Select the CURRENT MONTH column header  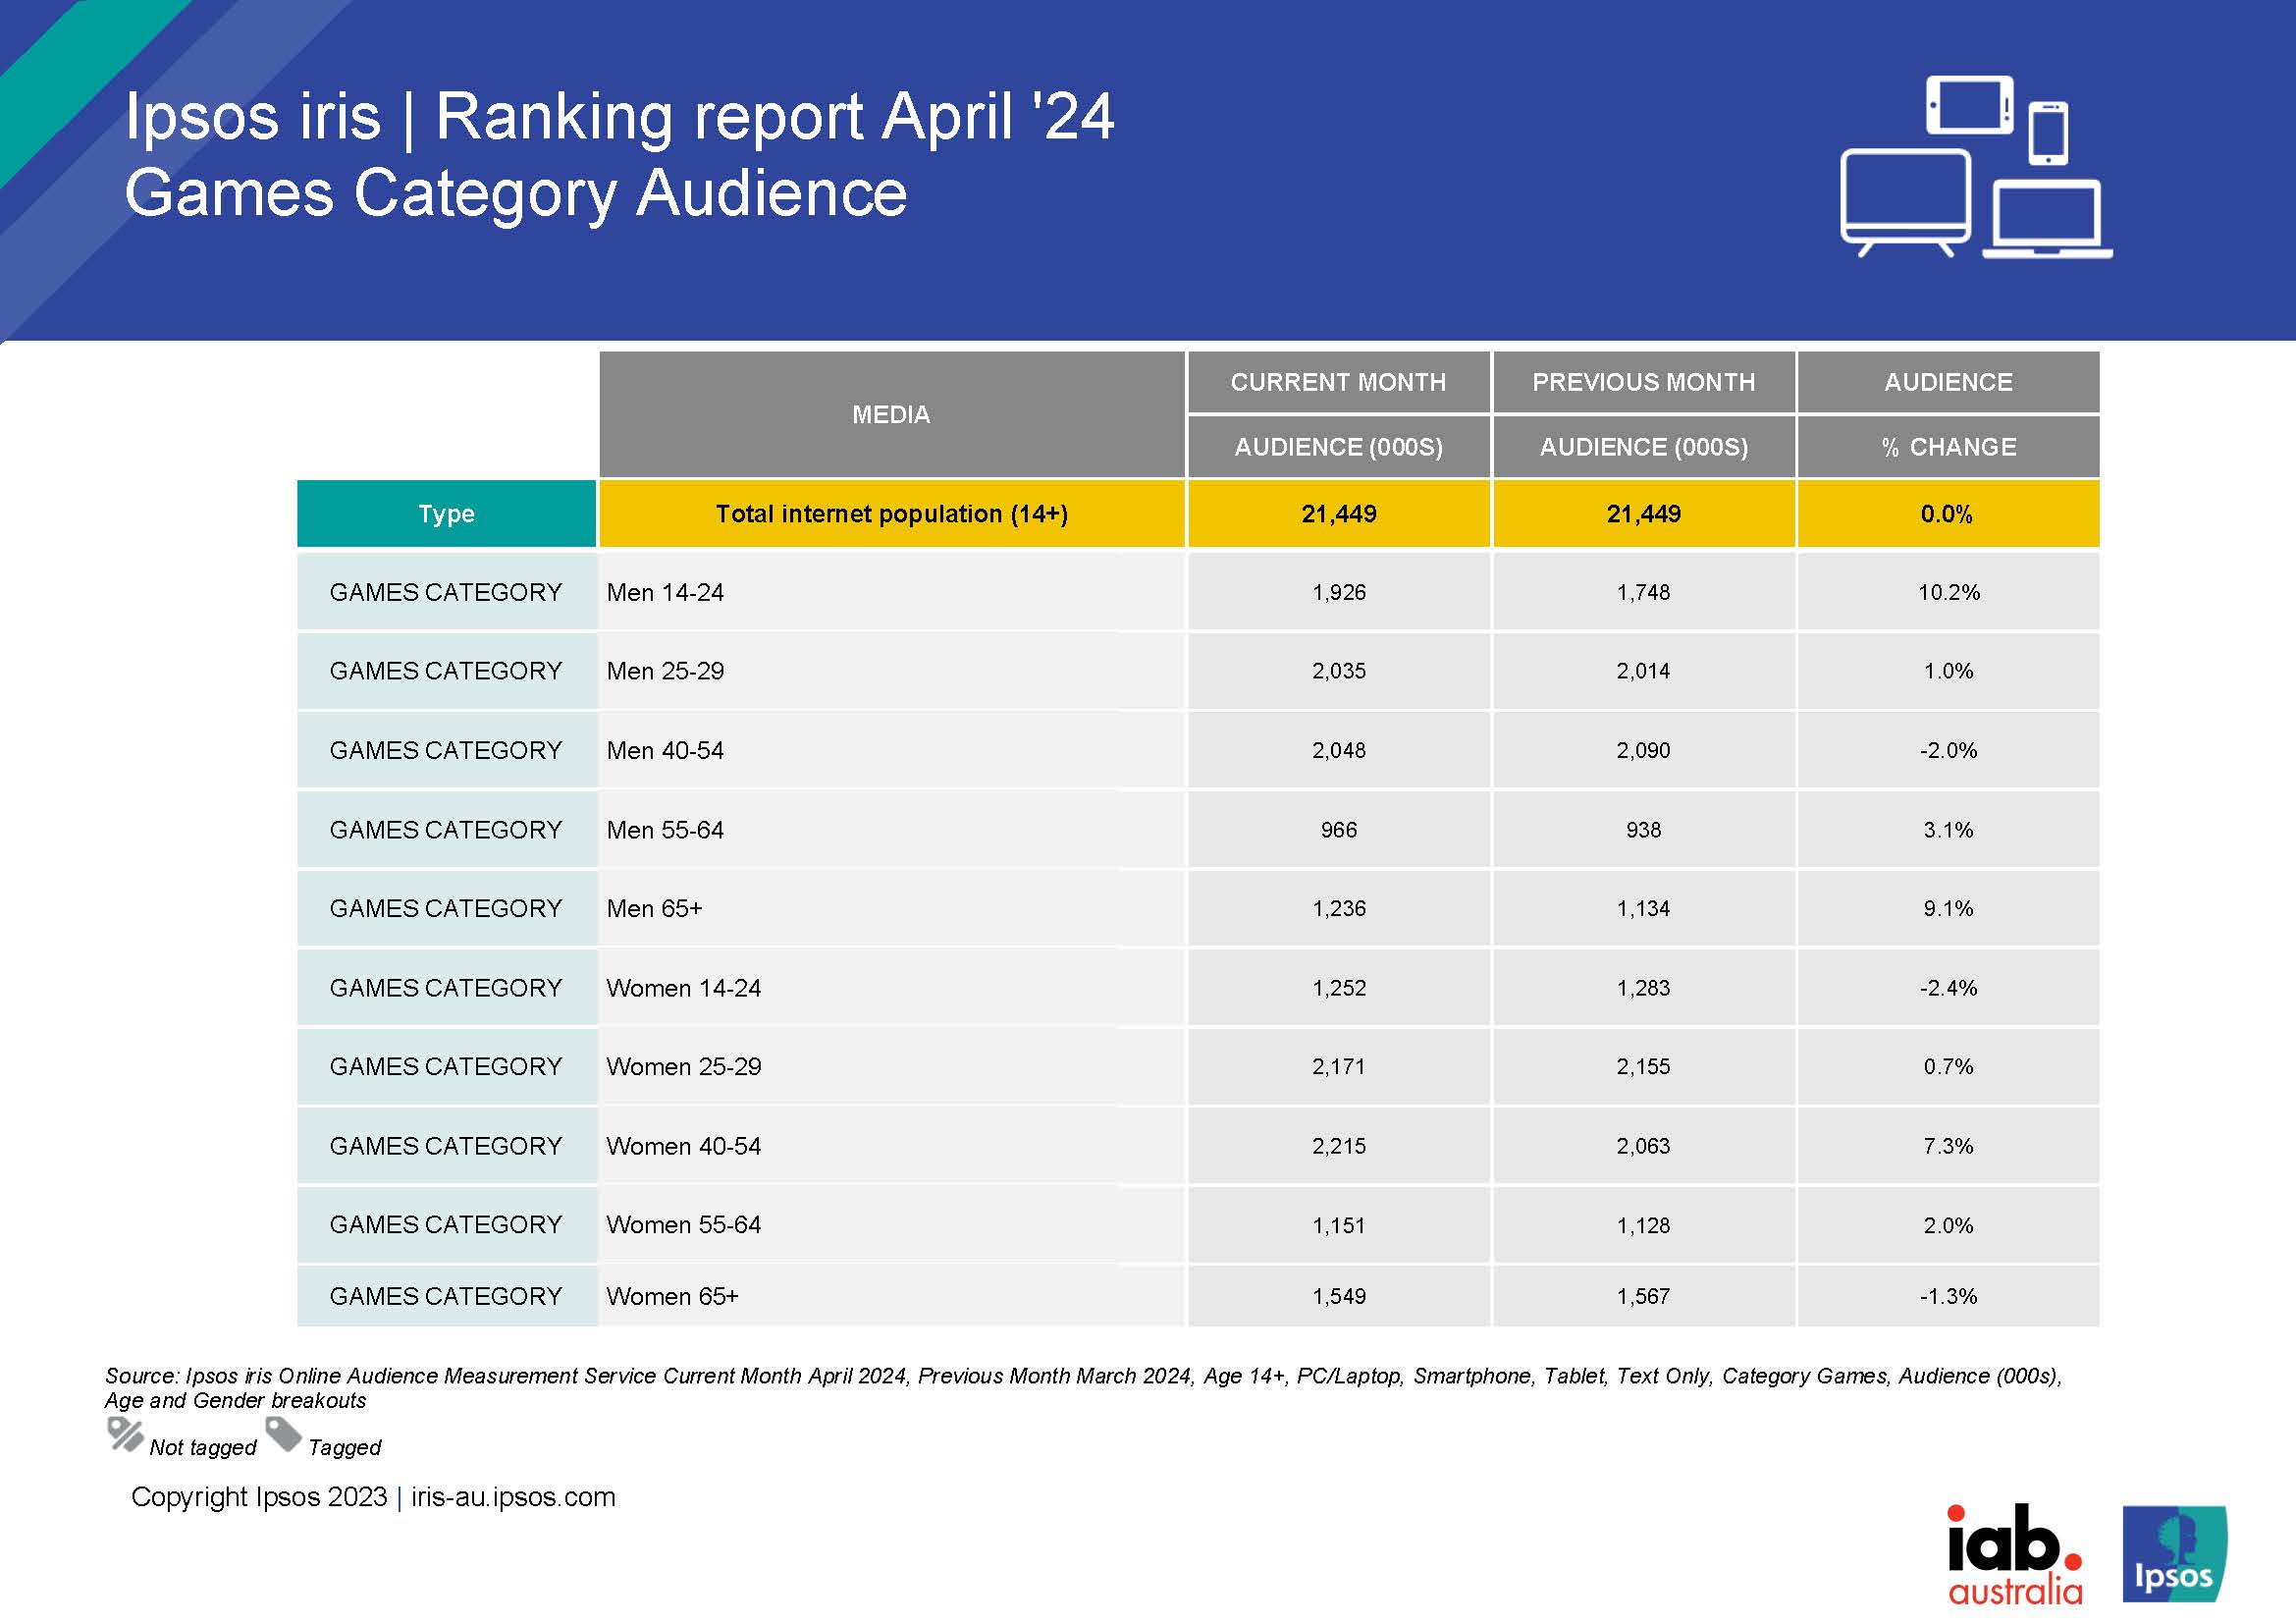pos(1338,382)
